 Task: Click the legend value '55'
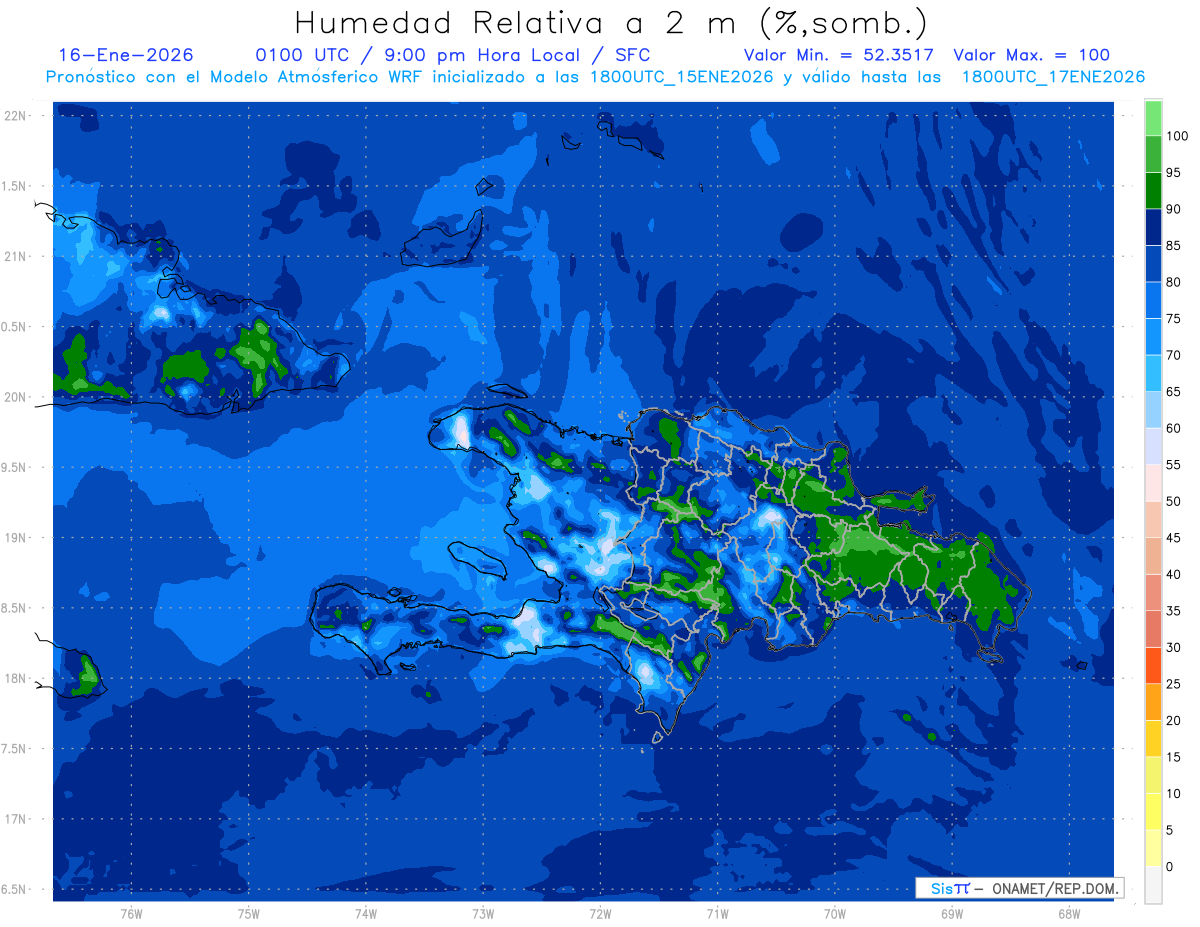[x=1174, y=465]
